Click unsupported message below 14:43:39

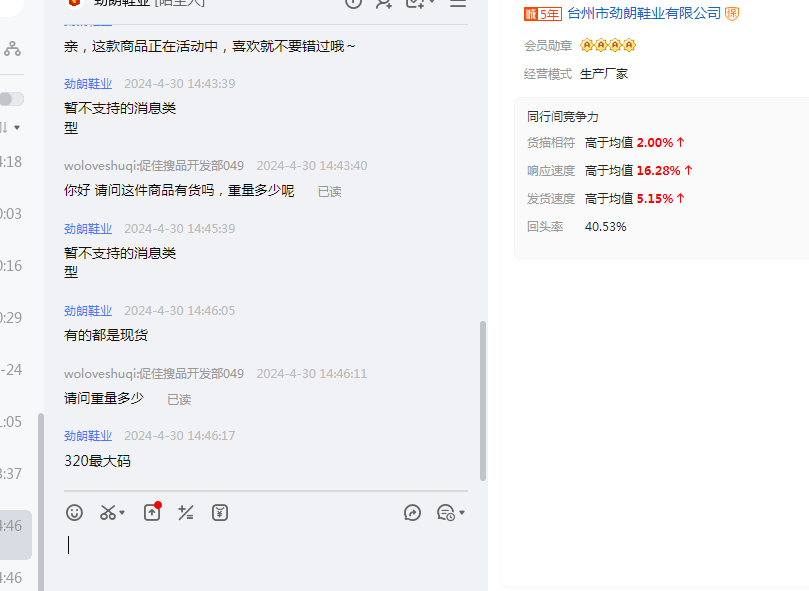pyautogui.click(x=120, y=118)
